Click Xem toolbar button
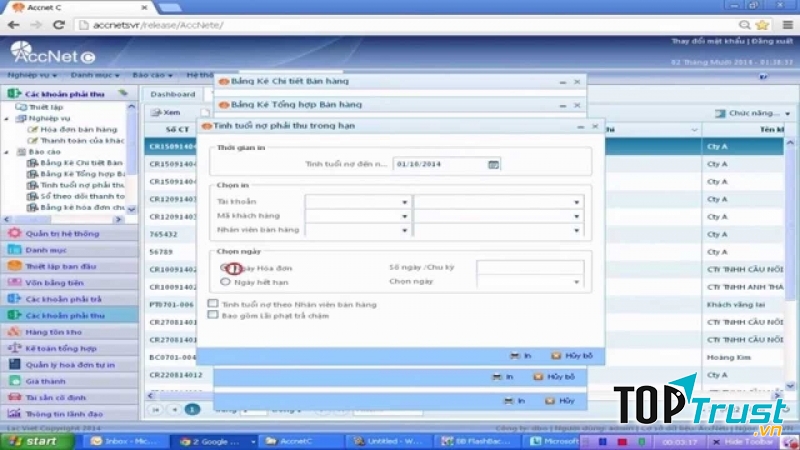The image size is (800, 450). click(166, 112)
